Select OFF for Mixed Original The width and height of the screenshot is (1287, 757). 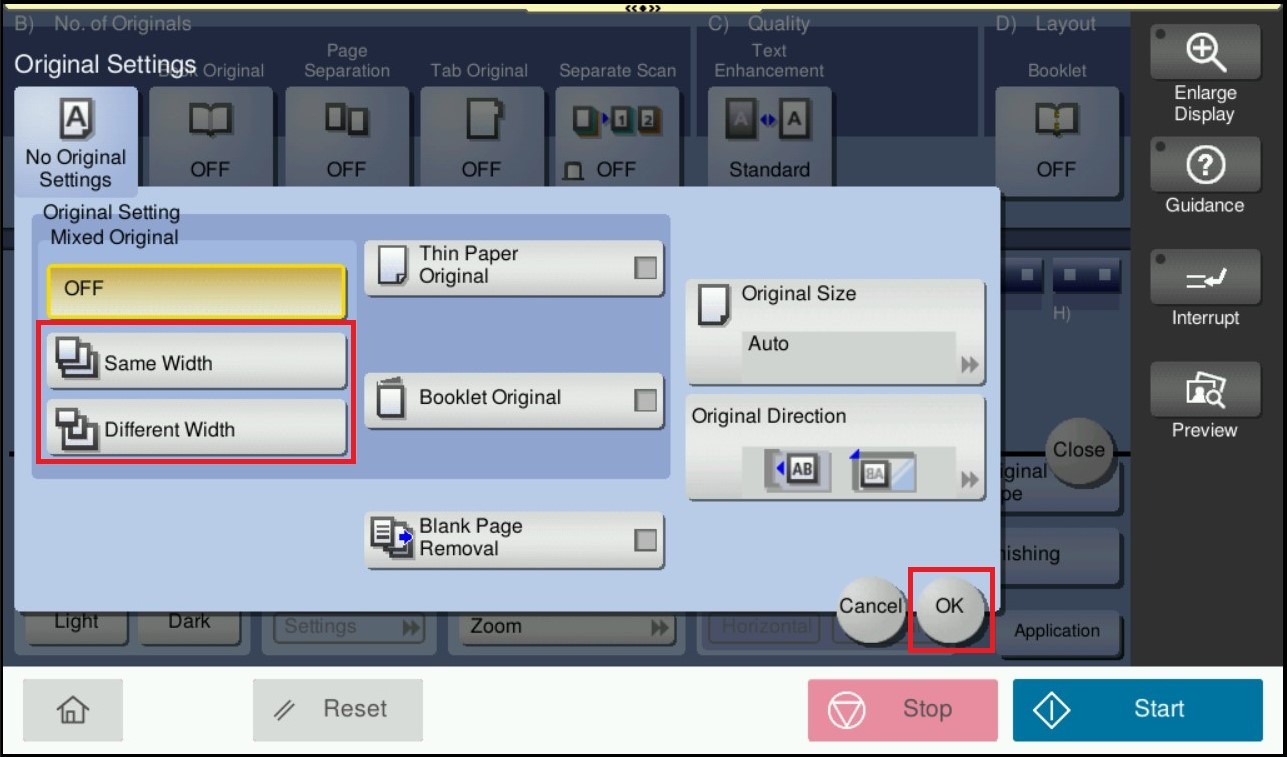pyautogui.click(x=196, y=290)
